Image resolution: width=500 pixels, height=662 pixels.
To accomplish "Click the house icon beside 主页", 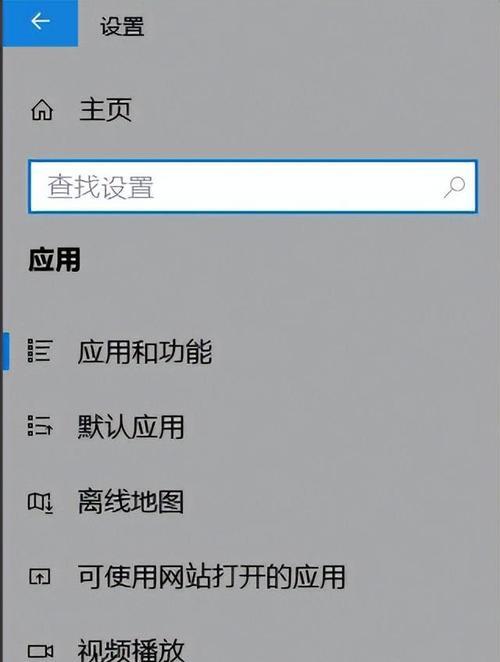I will point(42,110).
